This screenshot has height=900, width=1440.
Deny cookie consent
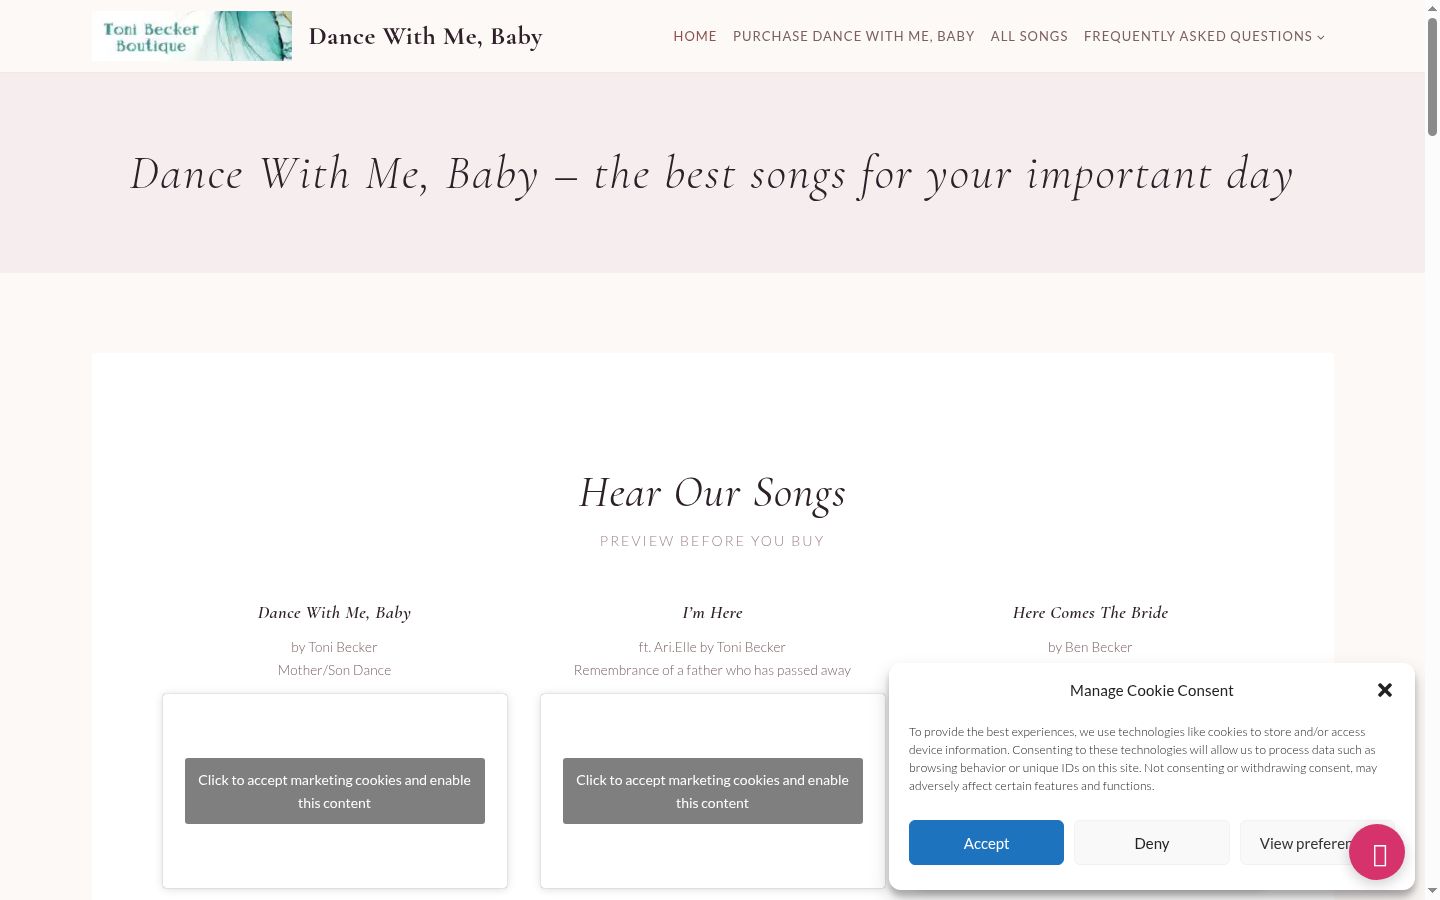[1152, 843]
